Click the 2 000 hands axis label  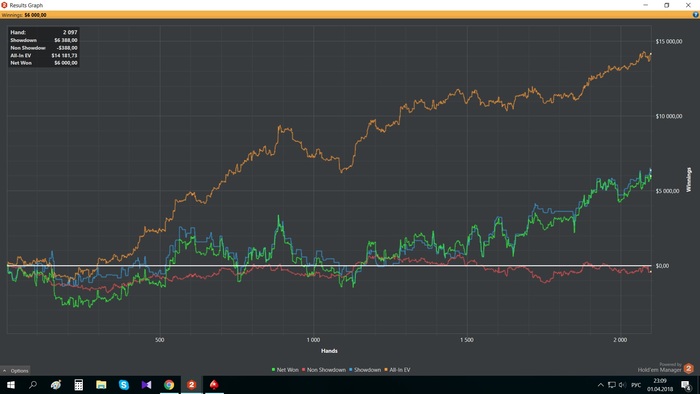[x=620, y=340]
